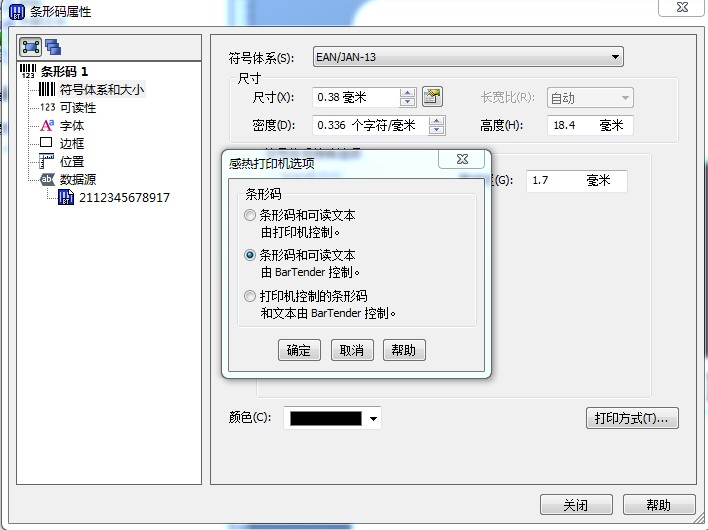Click the black color swatch

coord(326,418)
